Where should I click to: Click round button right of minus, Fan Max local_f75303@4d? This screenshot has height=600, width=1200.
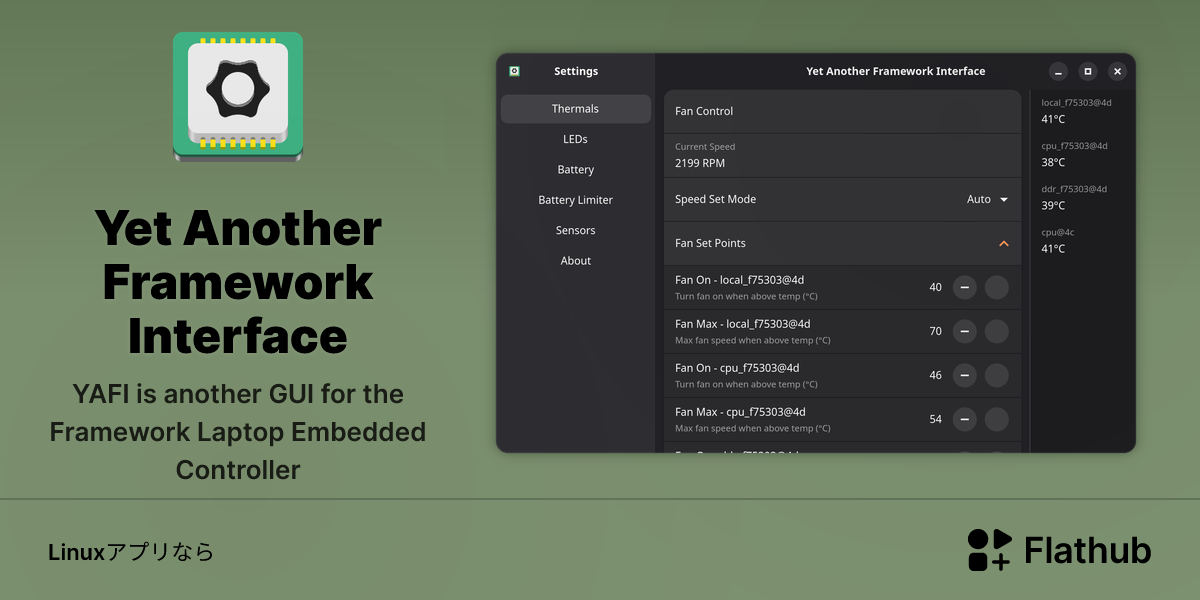click(997, 332)
